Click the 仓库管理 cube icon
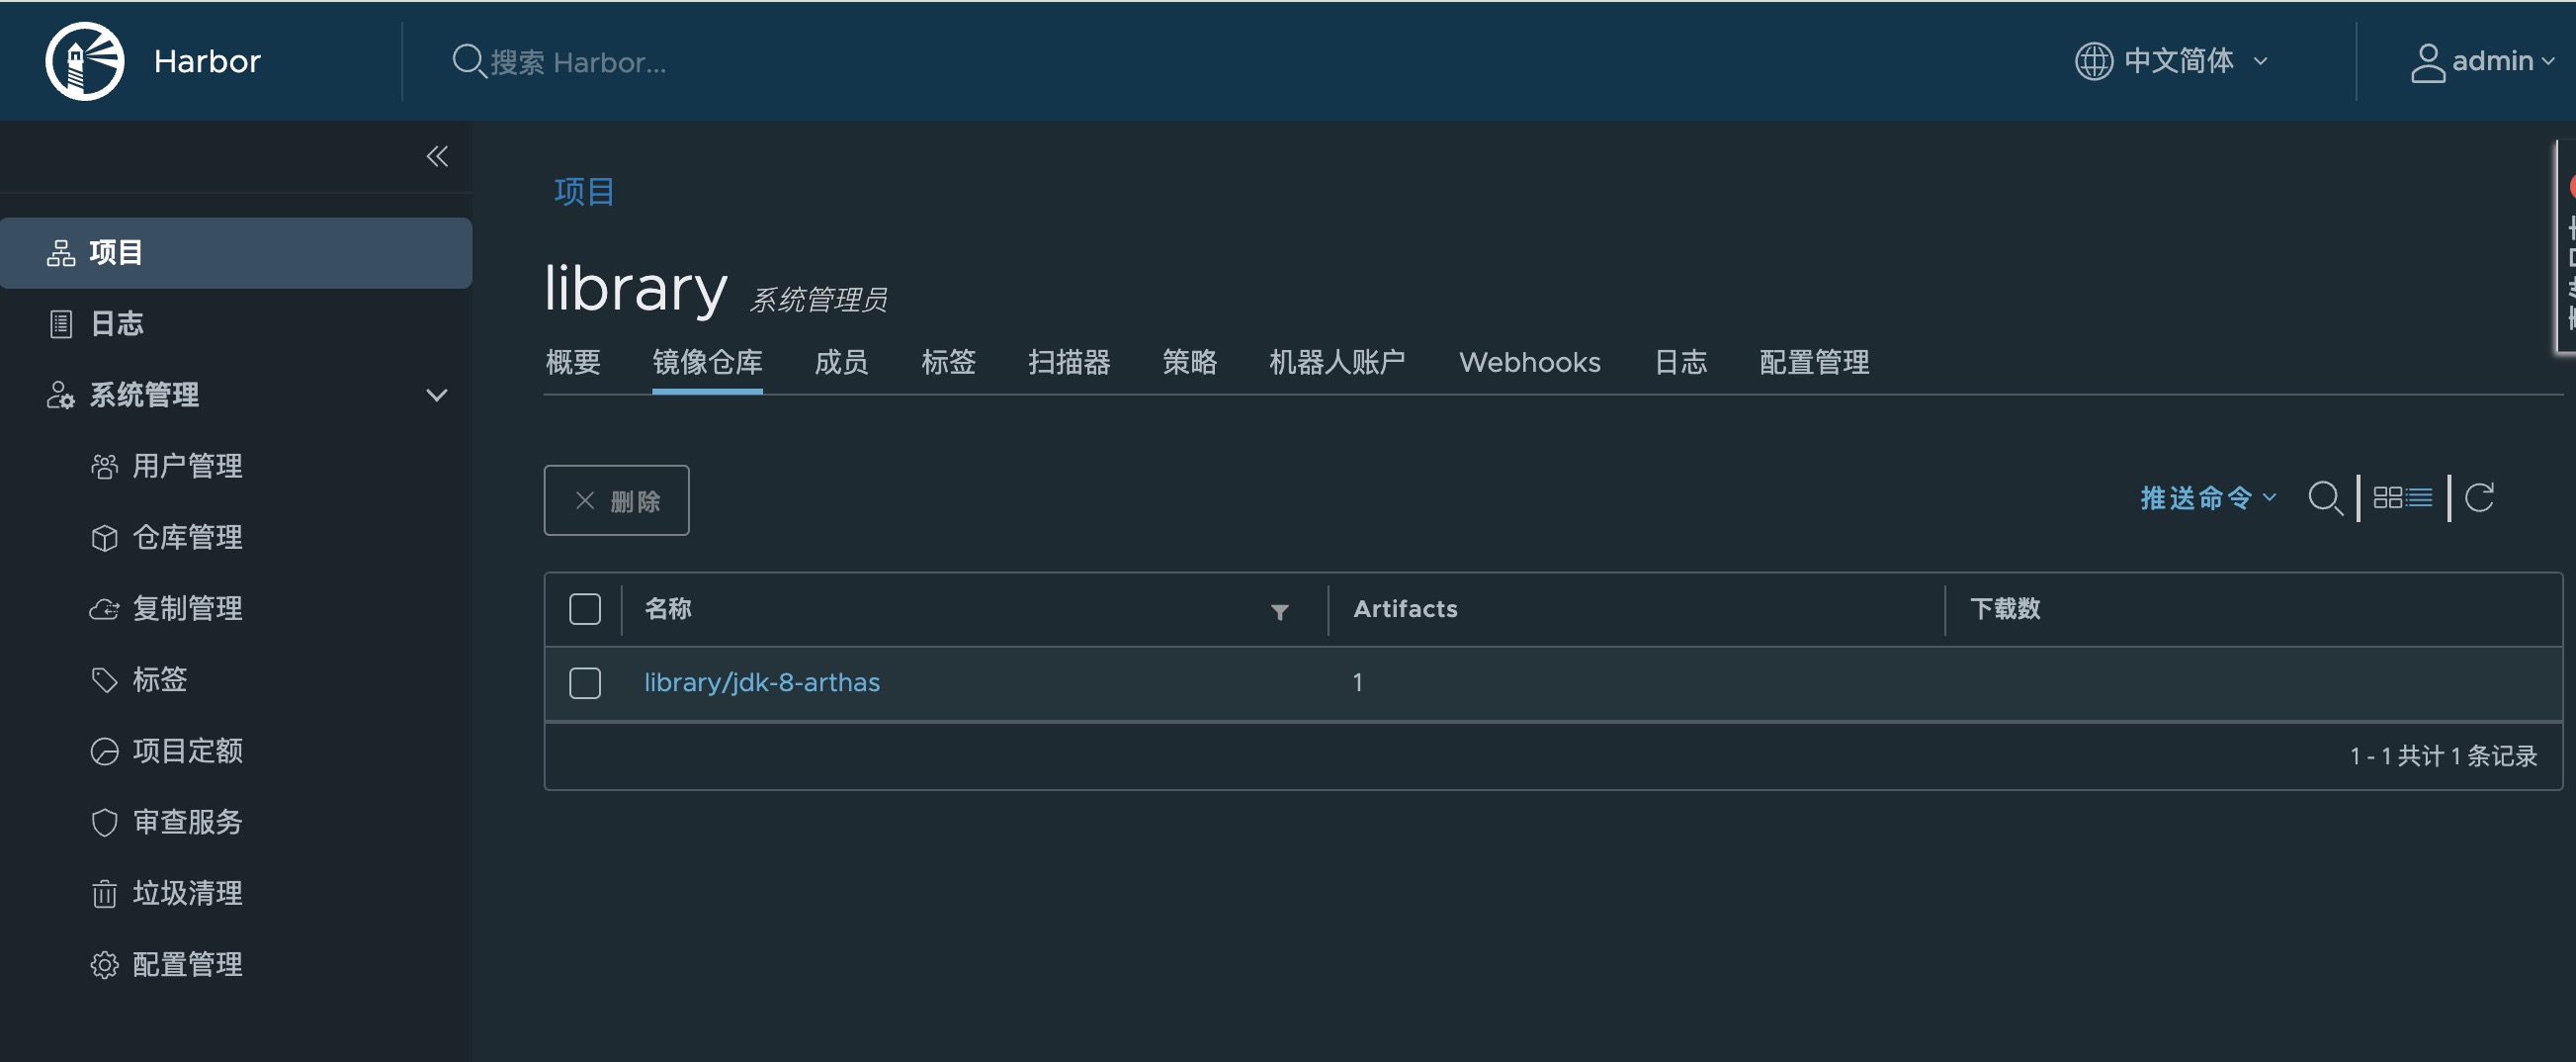Image resolution: width=2576 pixels, height=1062 pixels. 104,538
